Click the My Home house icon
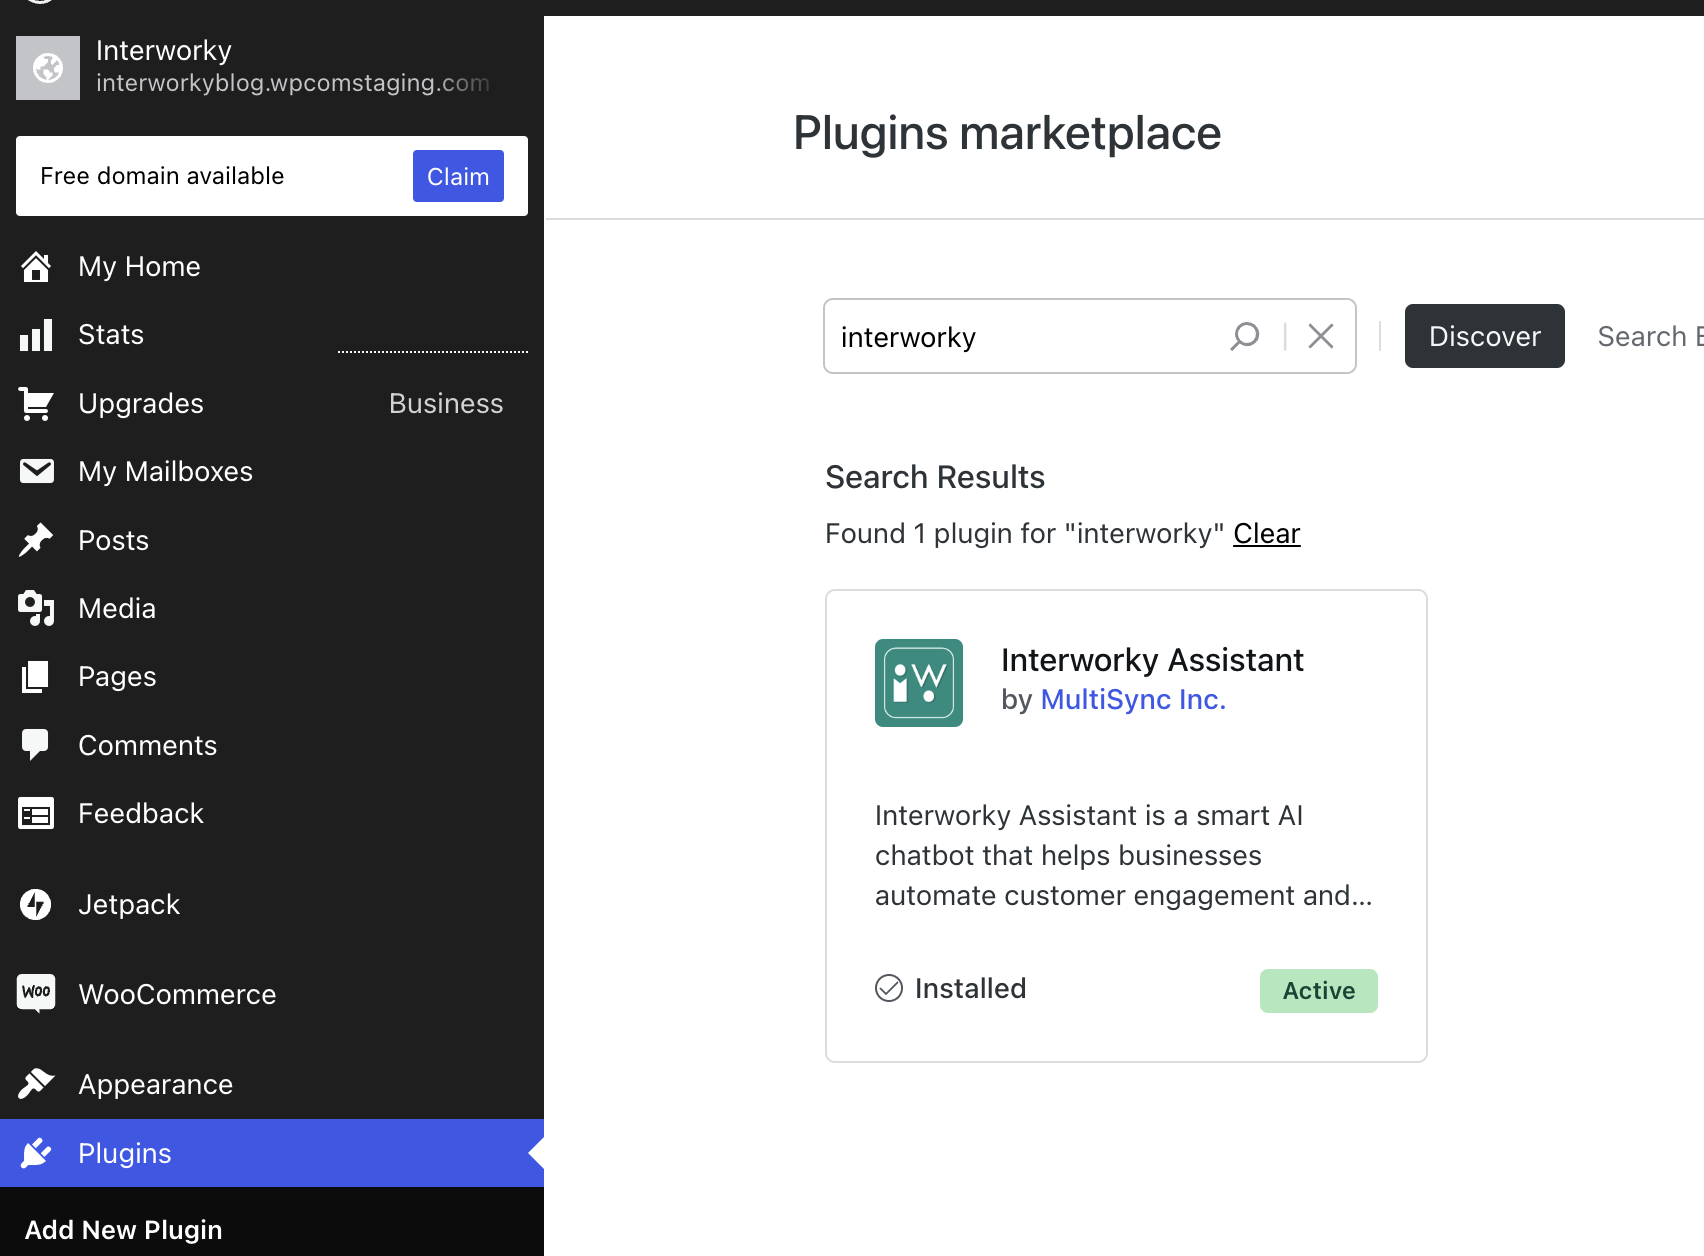Image resolution: width=1704 pixels, height=1256 pixels. point(36,267)
